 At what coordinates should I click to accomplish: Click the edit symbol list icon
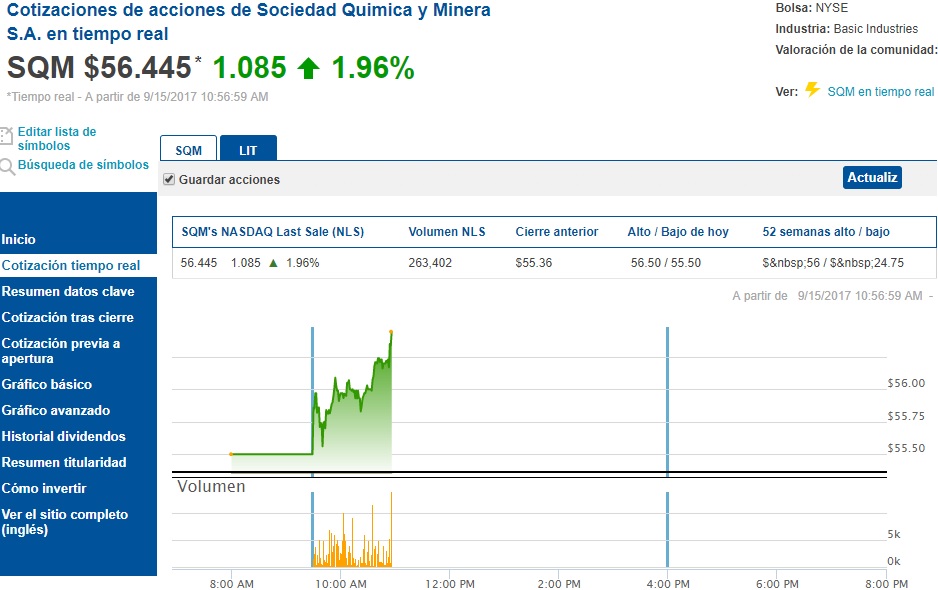(x=6, y=136)
